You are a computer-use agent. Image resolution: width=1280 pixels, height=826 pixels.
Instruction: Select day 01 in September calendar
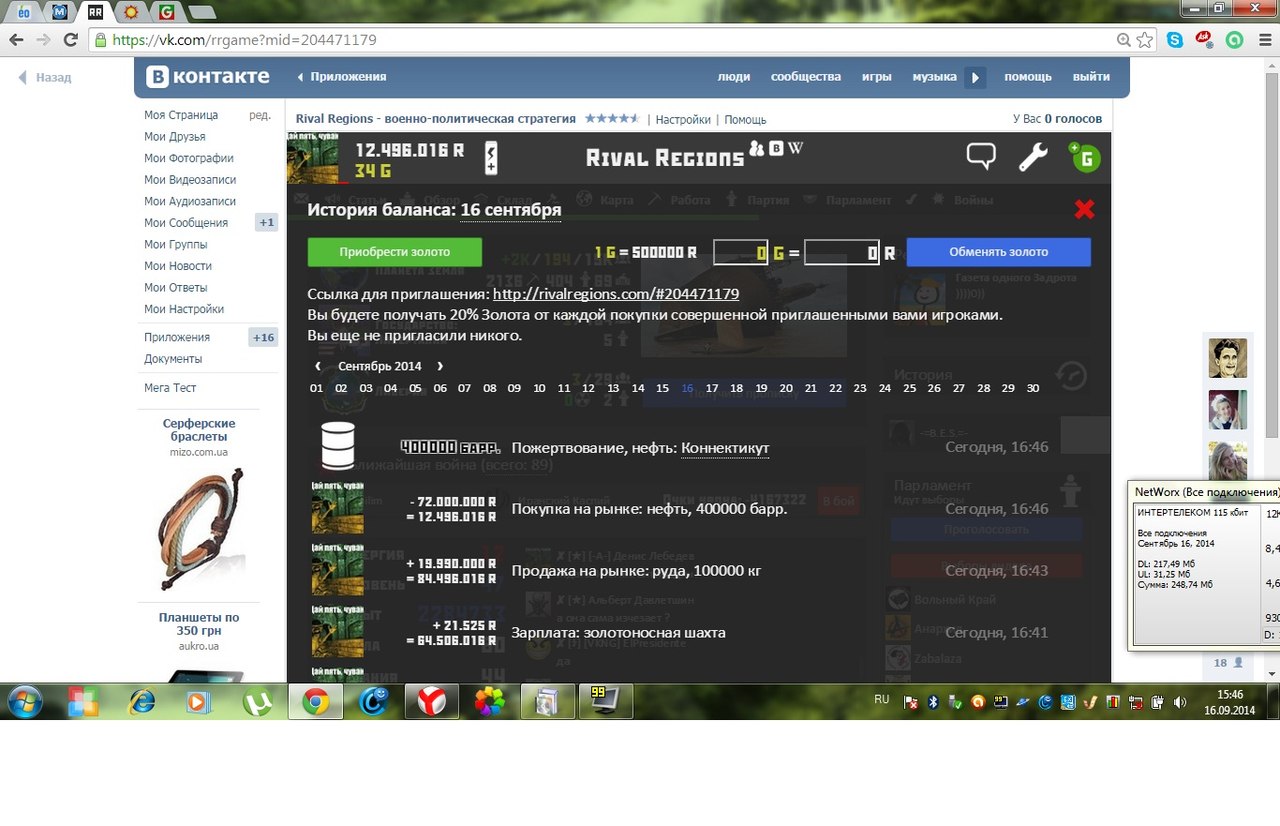316,388
